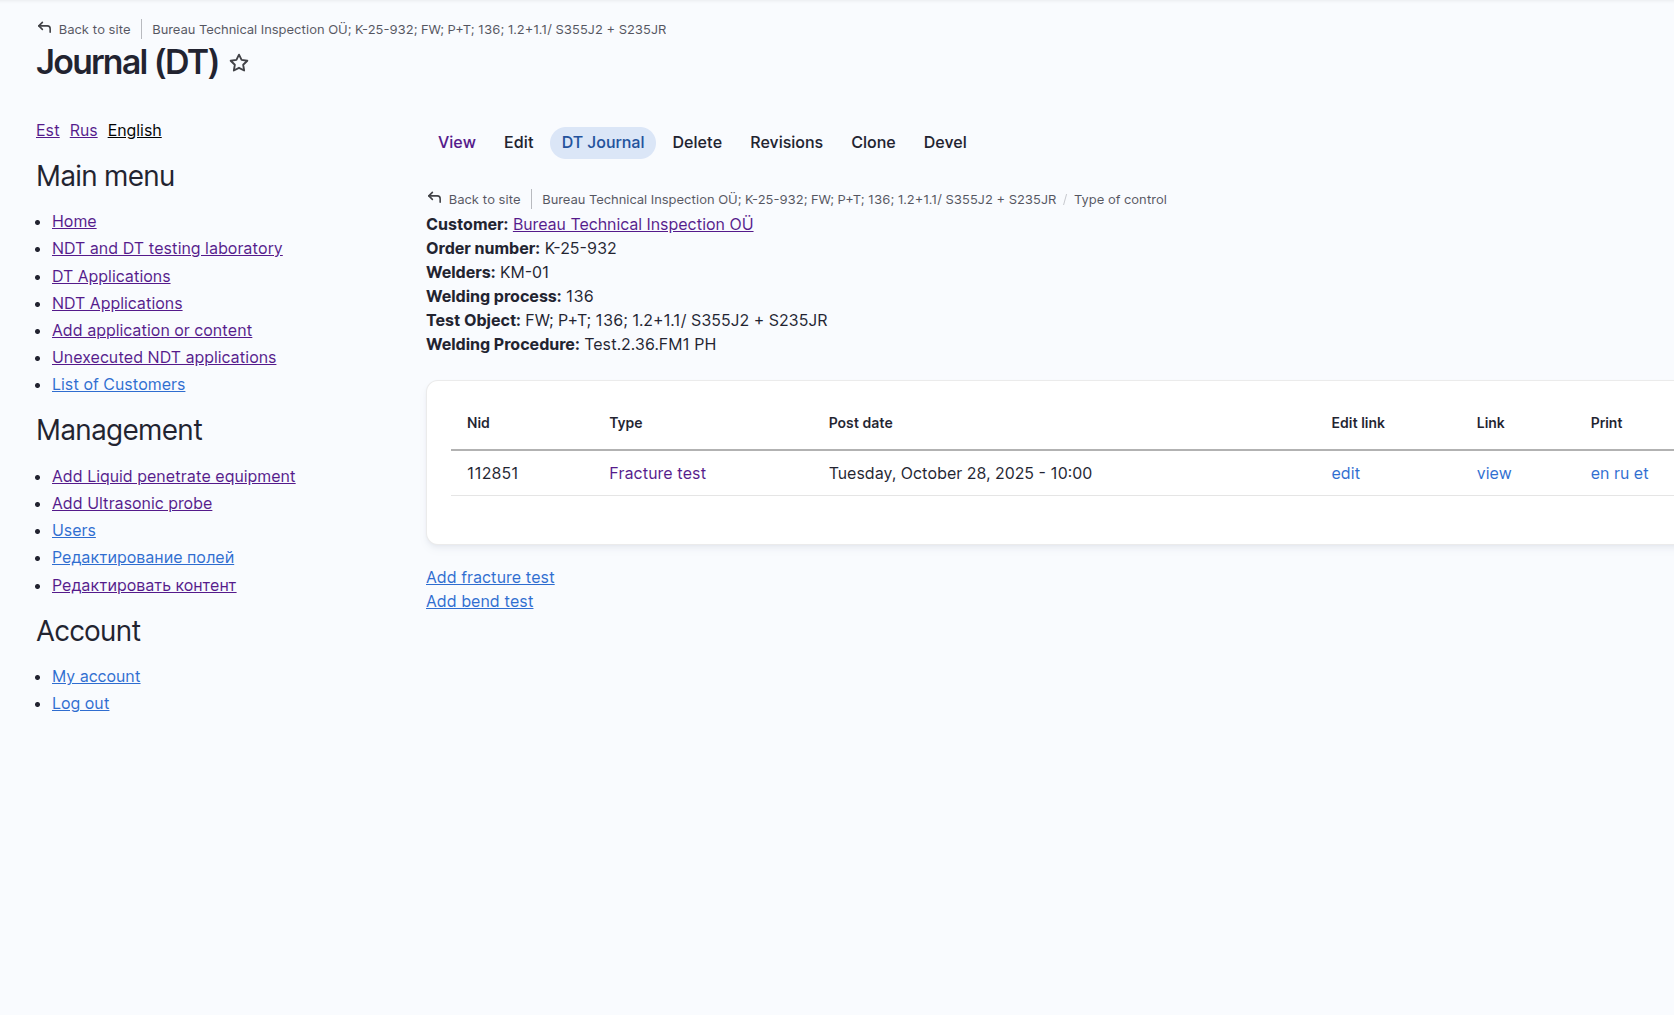
Task: Click Log out in Account menu
Action: click(x=80, y=703)
